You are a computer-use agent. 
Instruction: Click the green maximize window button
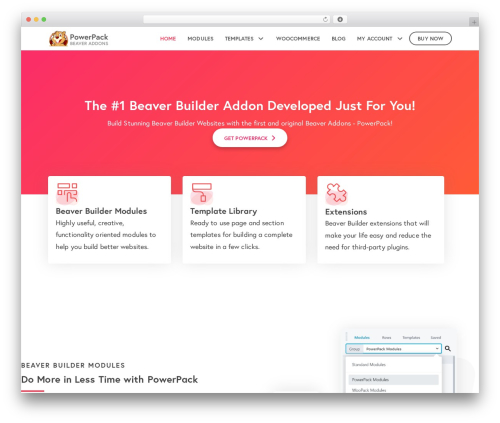point(44,20)
